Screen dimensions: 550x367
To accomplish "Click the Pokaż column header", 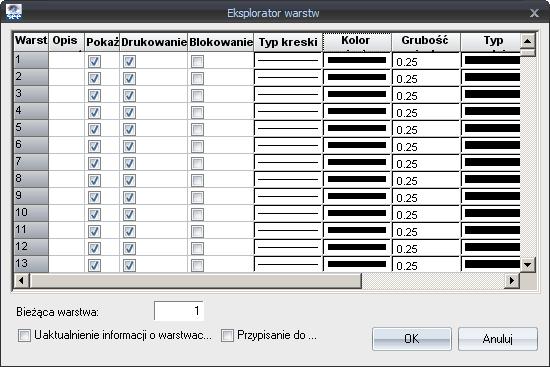I will [x=102, y=42].
